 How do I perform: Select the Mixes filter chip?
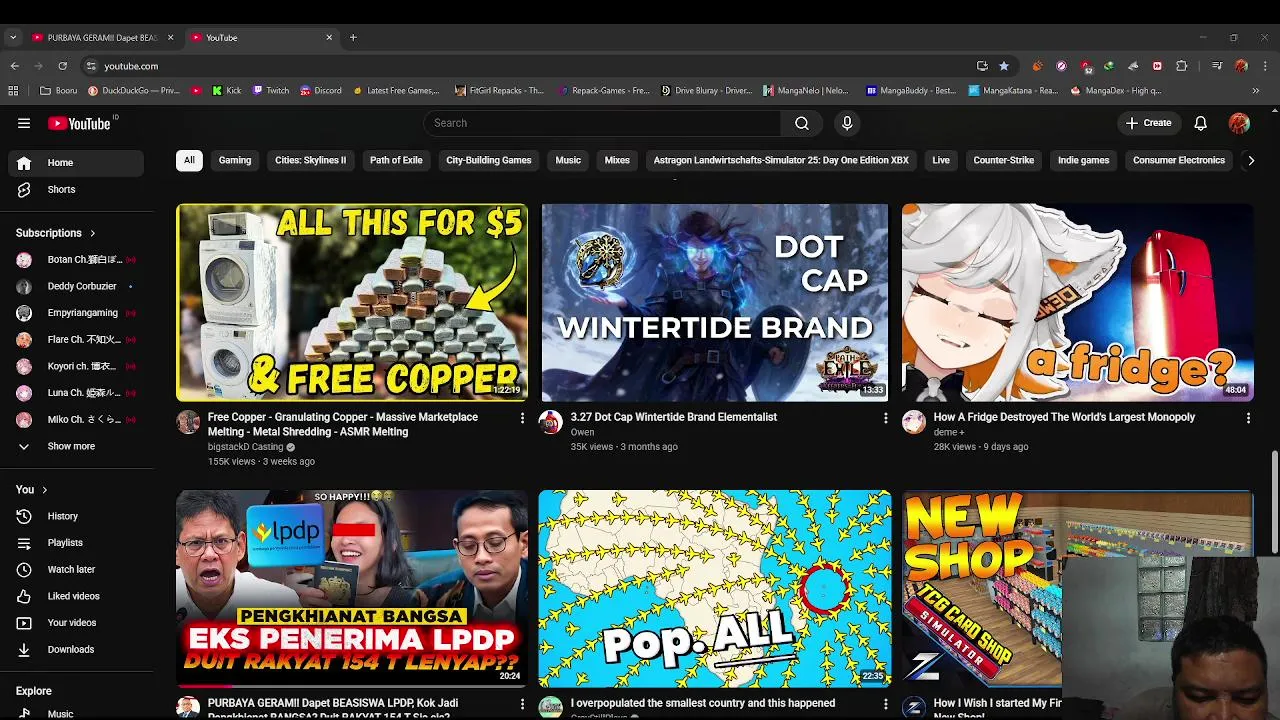(617, 160)
